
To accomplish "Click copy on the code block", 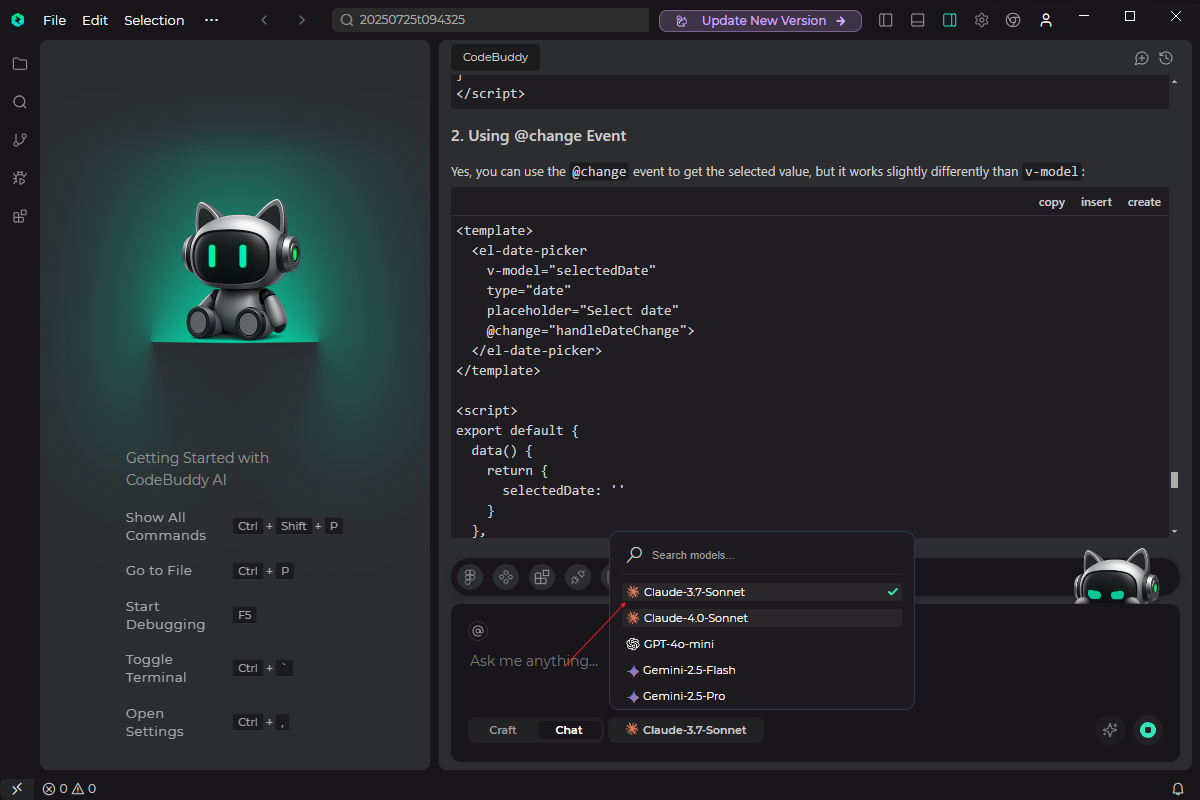I will (x=1052, y=202).
